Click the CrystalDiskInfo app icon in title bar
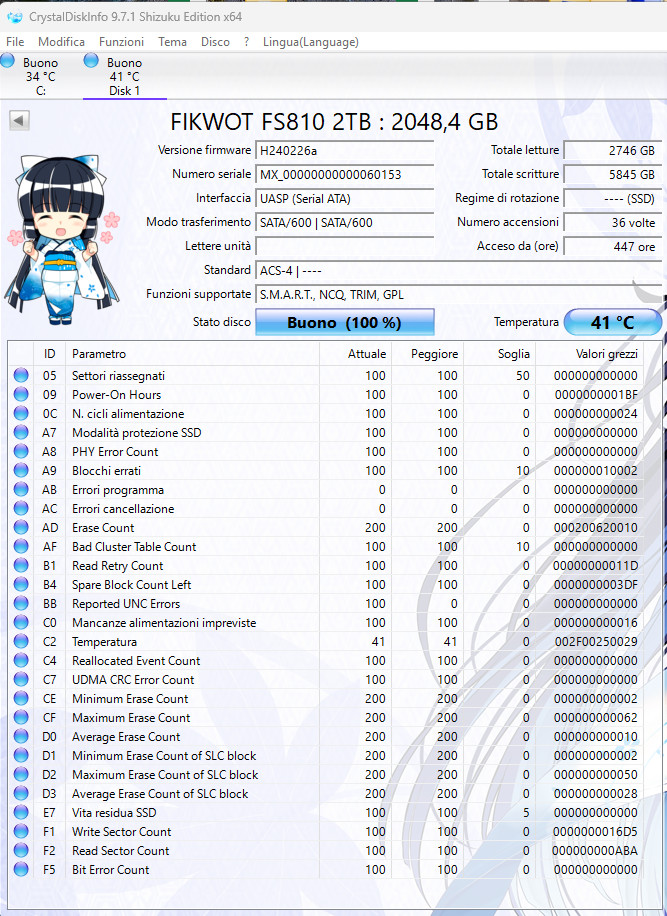The width and height of the screenshot is (667, 916). pyautogui.click(x=13, y=17)
